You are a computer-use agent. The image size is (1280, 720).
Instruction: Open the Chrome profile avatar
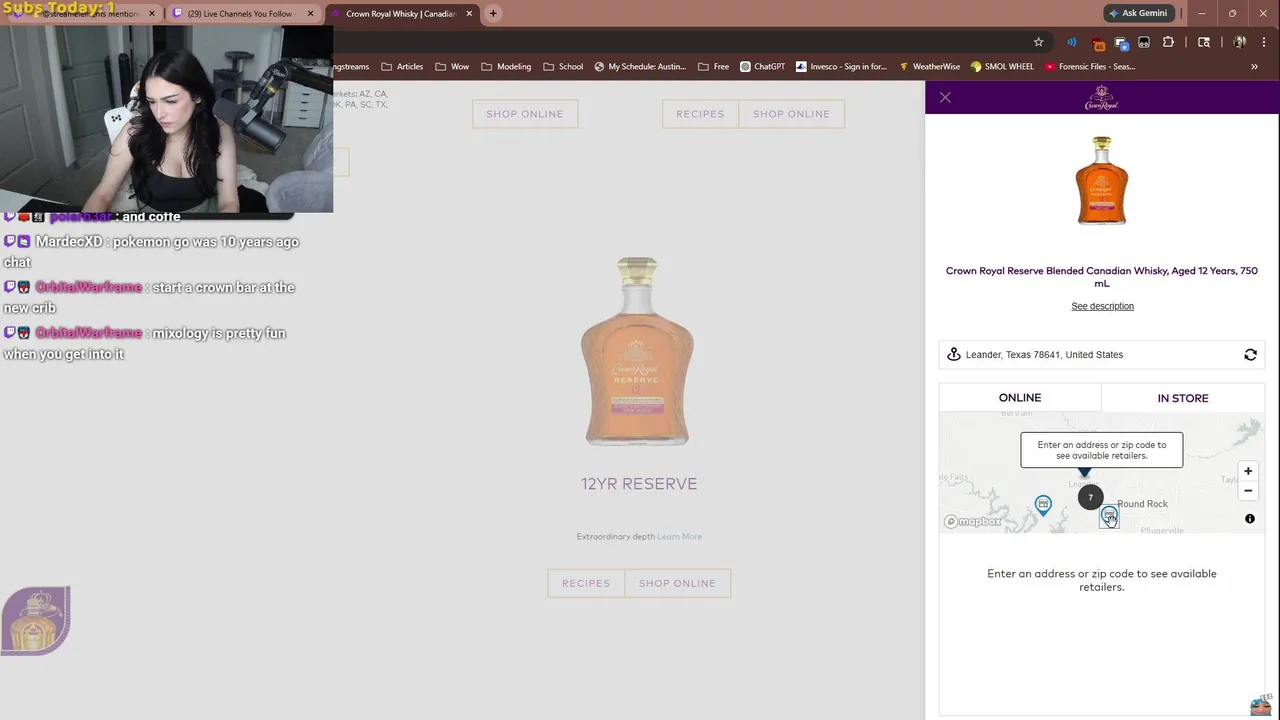click(1240, 42)
